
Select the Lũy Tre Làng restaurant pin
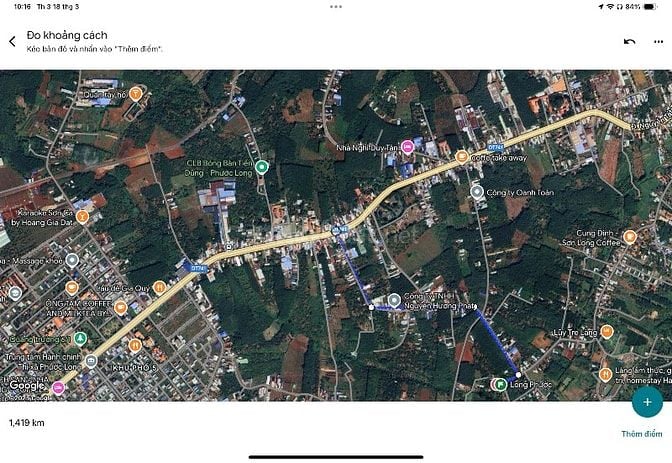point(606,331)
